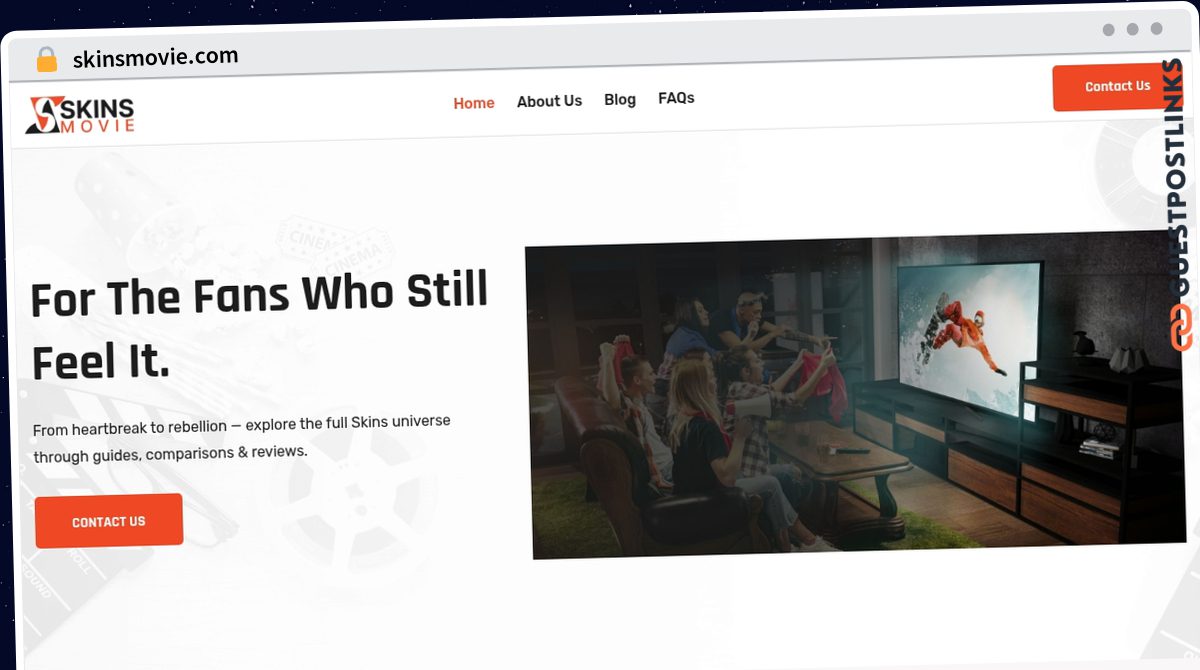Open the Home menu item
1200x670 pixels.
pyautogui.click(x=474, y=103)
